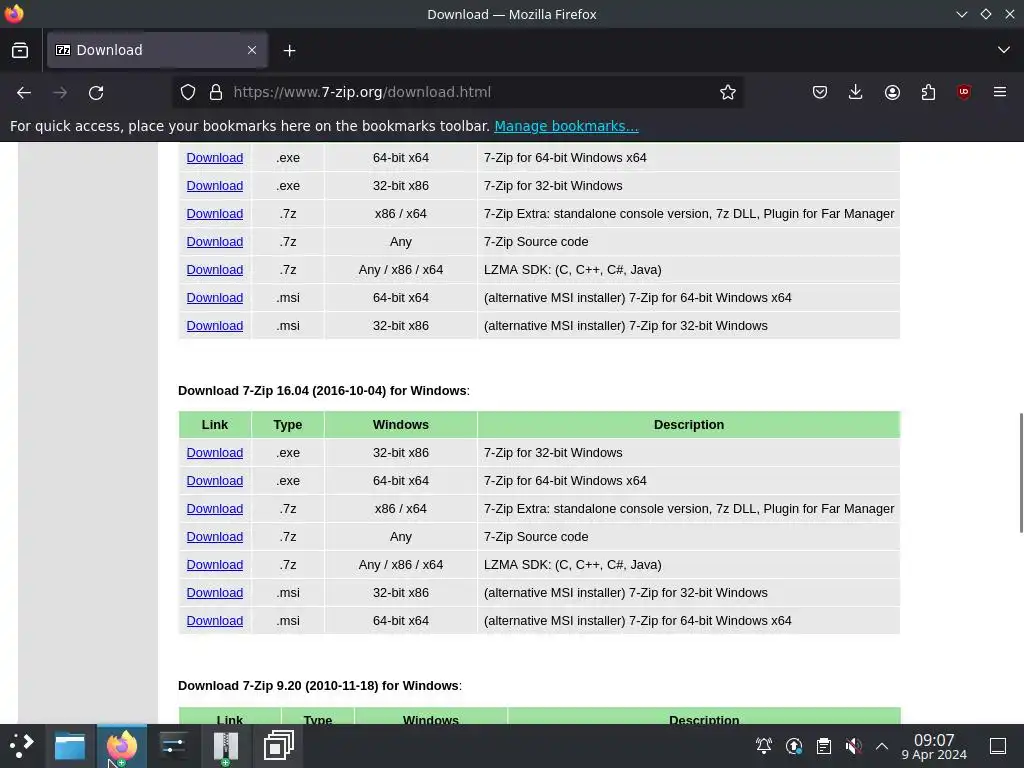Expand hidden system tray icons arrow
1024x768 pixels.
click(x=882, y=746)
